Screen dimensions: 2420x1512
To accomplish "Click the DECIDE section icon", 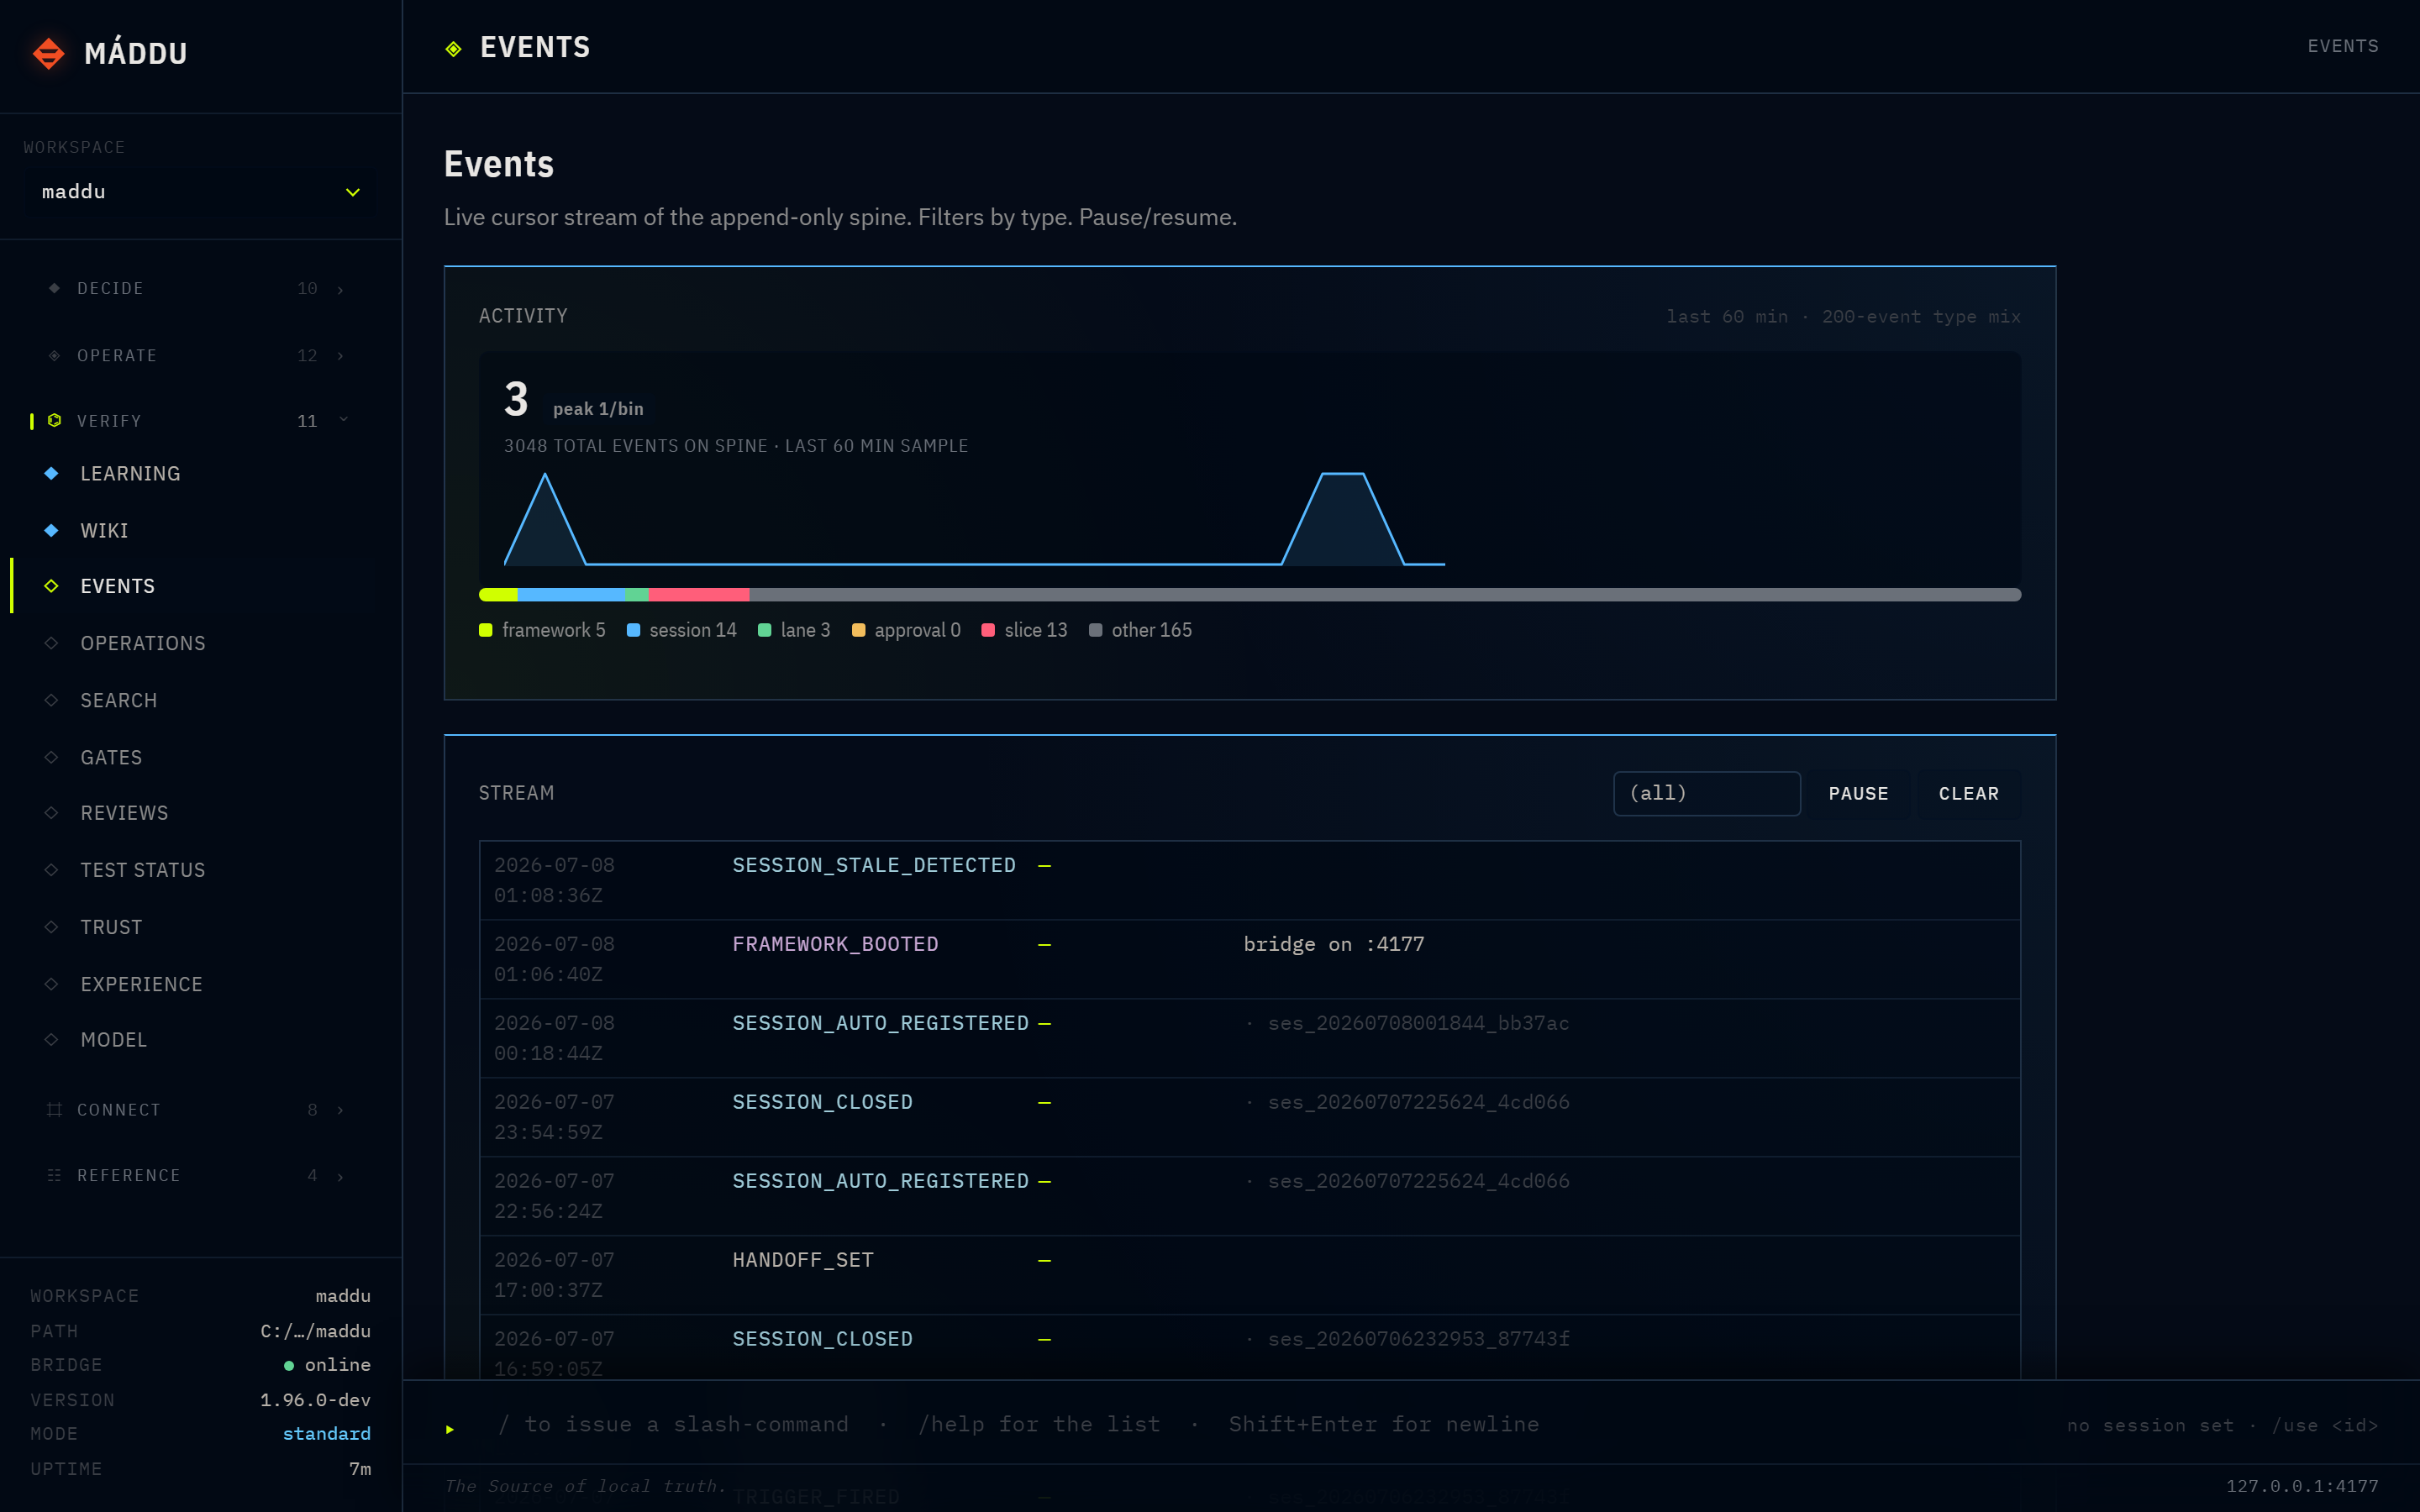I will point(54,288).
